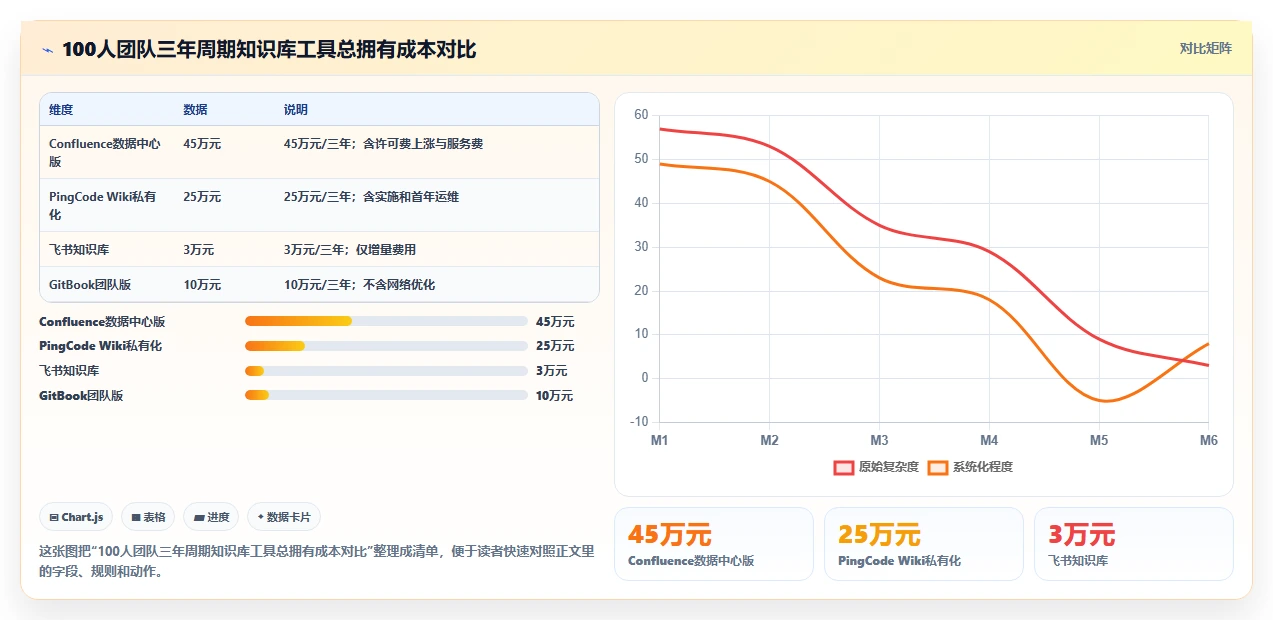Select table cell Confluence数据中心版
Image resolution: width=1273 pixels, height=620 pixels.
[x=105, y=152]
